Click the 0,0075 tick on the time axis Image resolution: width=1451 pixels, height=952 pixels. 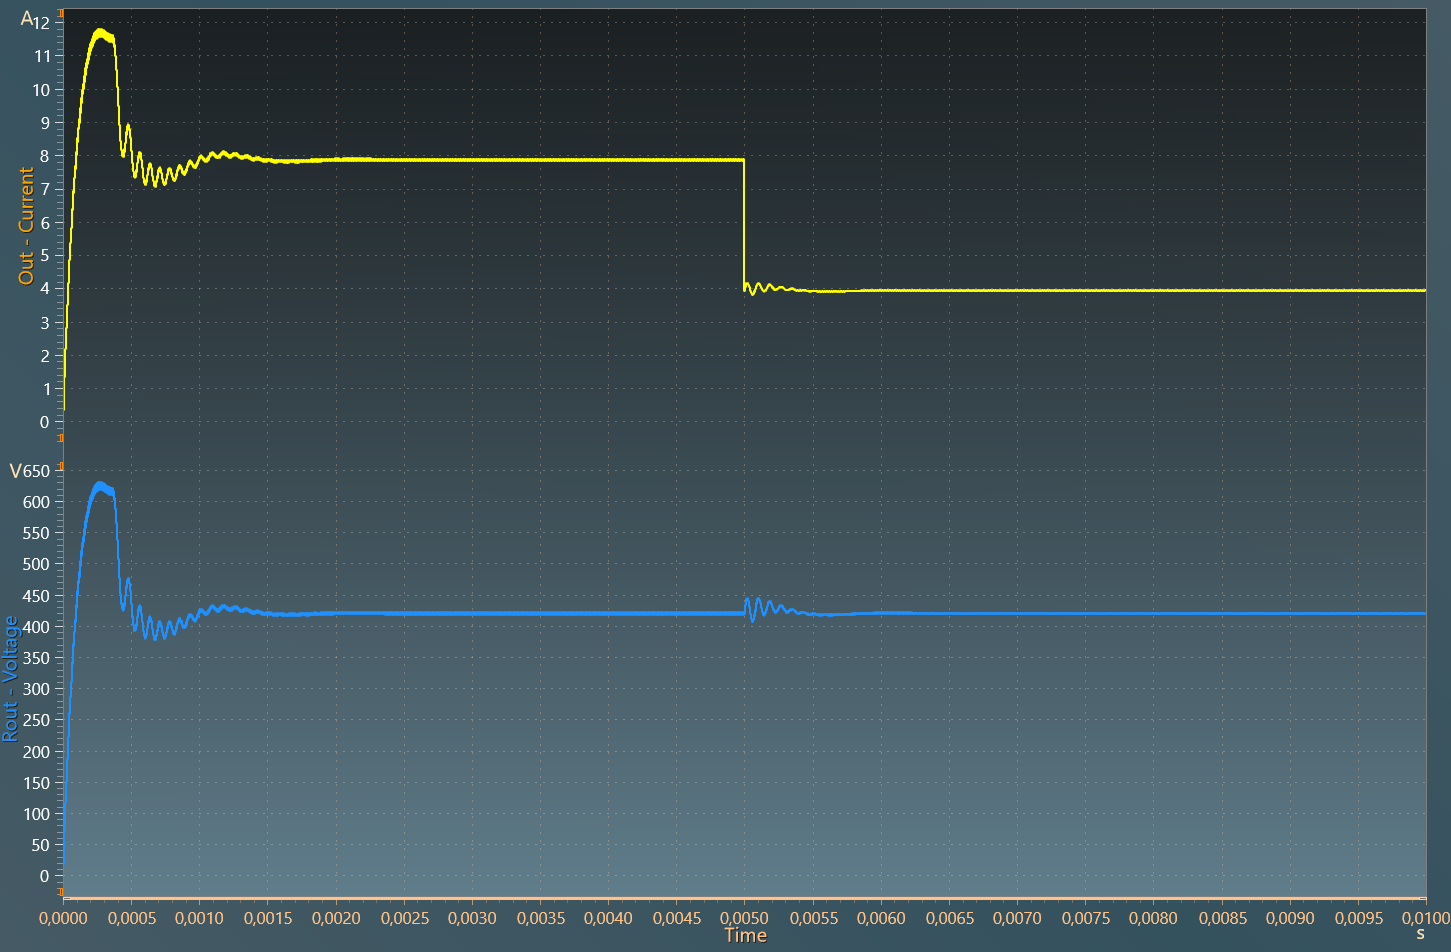[x=1086, y=918]
